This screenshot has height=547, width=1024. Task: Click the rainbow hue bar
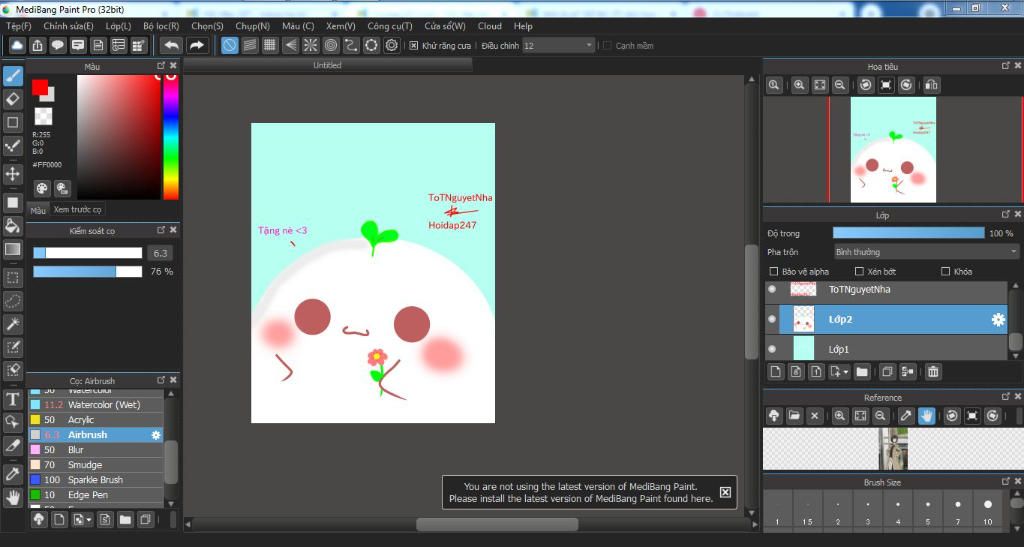[170, 137]
